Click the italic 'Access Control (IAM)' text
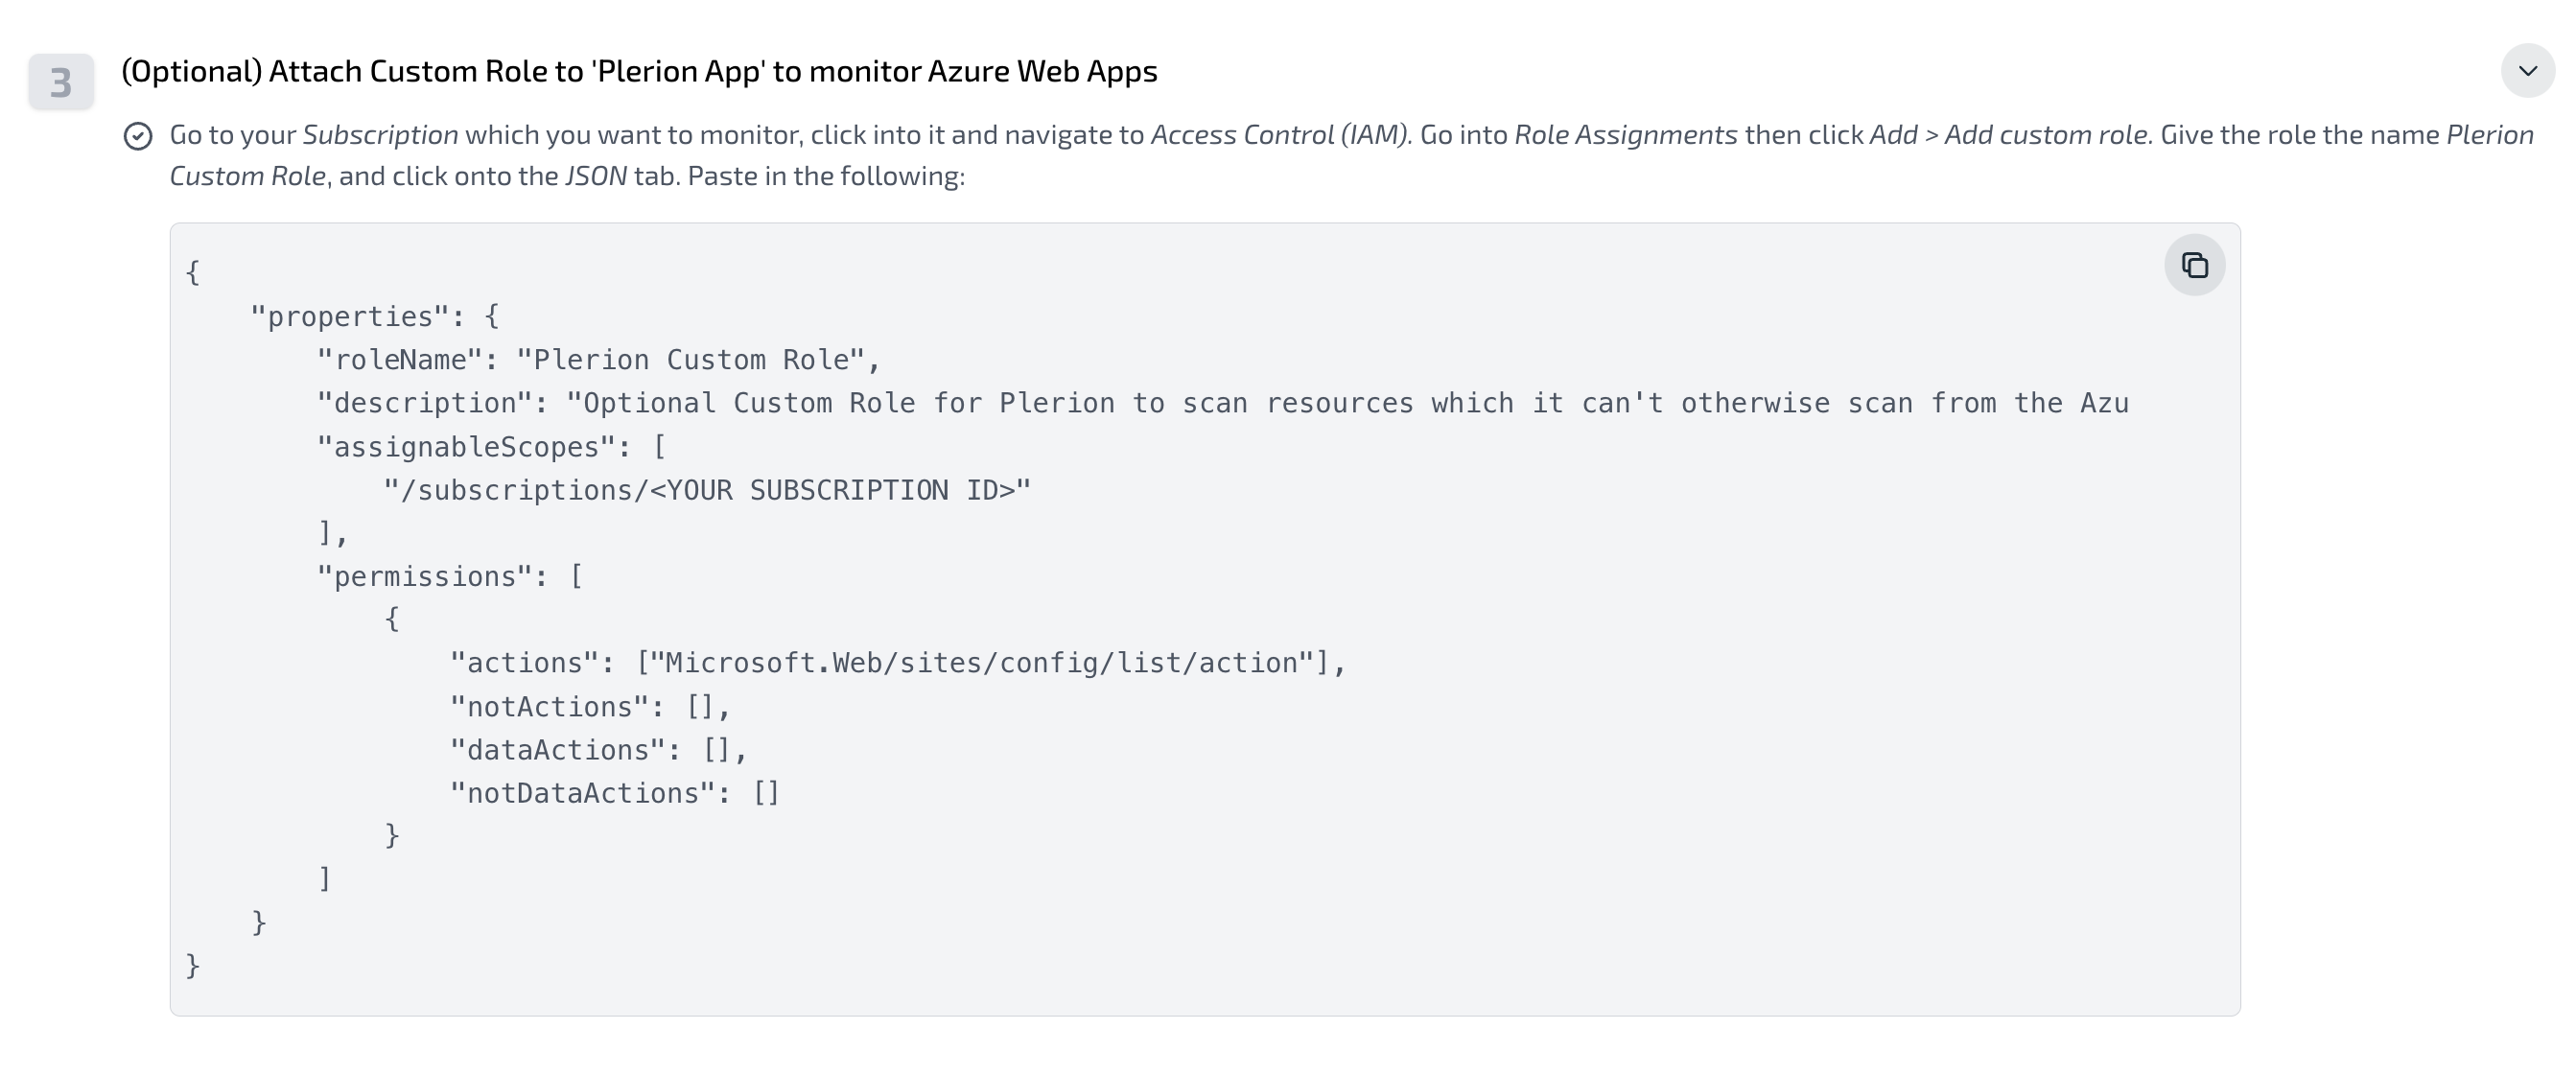This screenshot has width=2576, height=1076. [x=1280, y=135]
